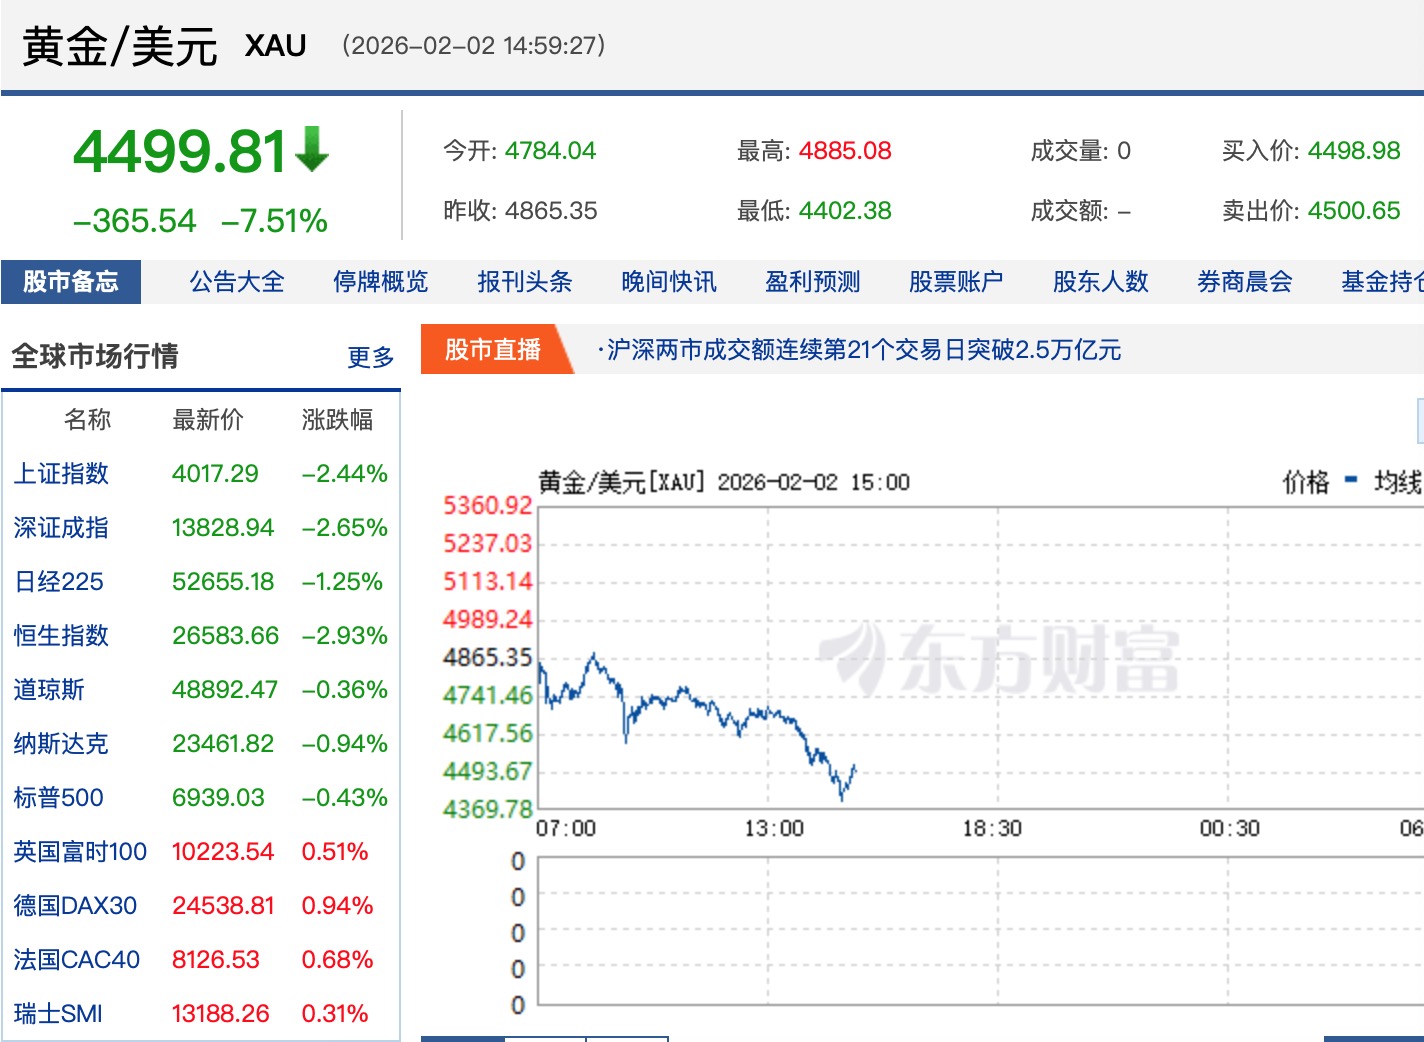Image resolution: width=1424 pixels, height=1042 pixels.
Task: Open the 晚间快讯 tab
Action: click(x=667, y=281)
